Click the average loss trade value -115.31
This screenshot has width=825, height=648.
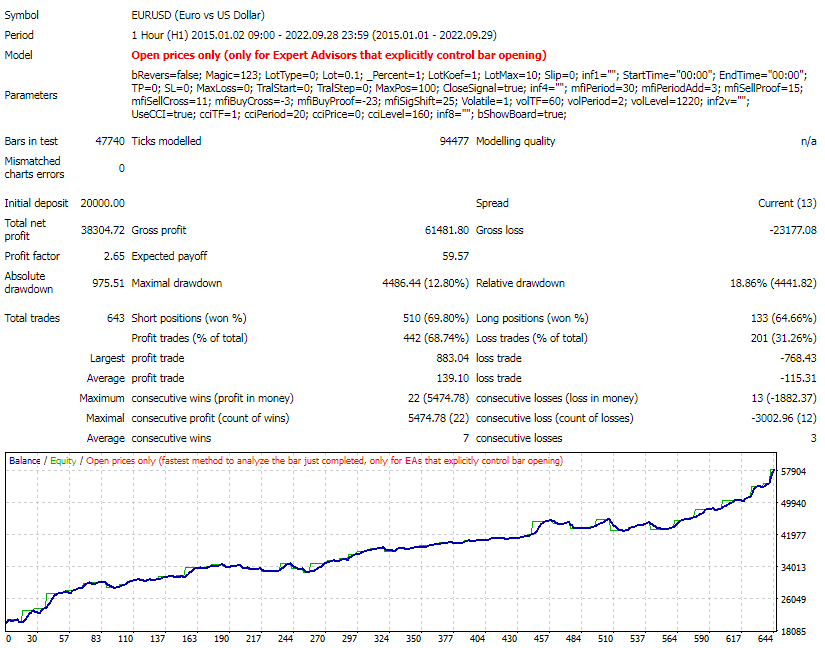coord(799,378)
